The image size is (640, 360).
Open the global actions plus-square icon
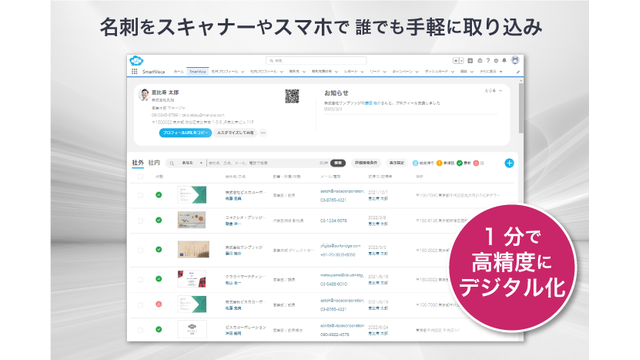[x=470, y=60]
